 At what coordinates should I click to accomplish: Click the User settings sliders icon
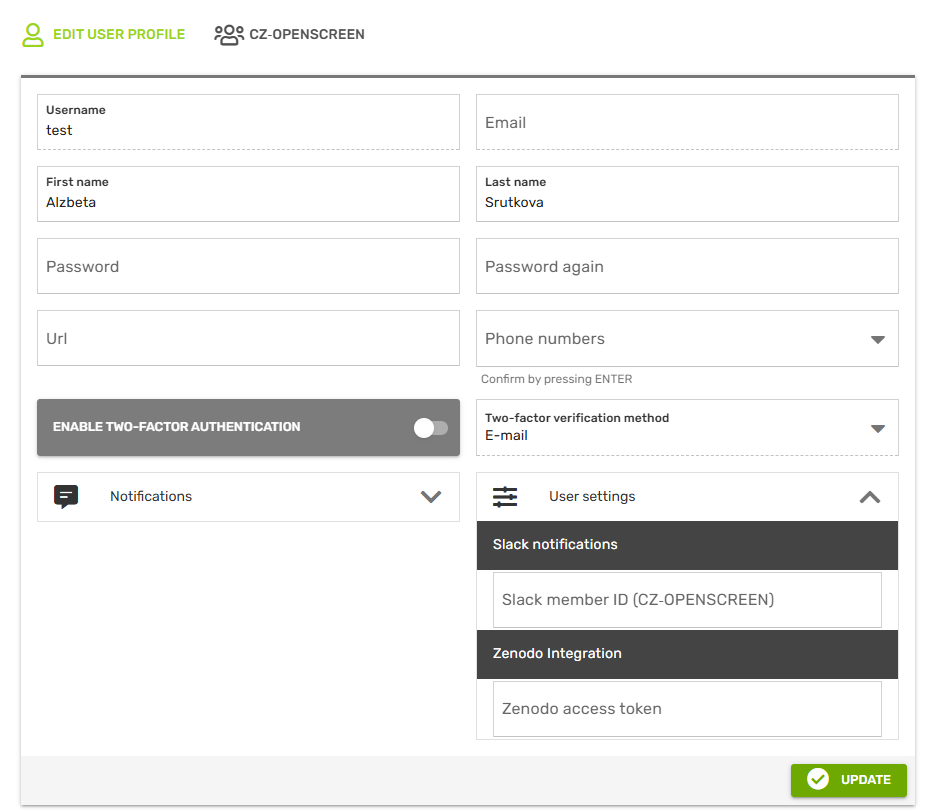pos(505,497)
